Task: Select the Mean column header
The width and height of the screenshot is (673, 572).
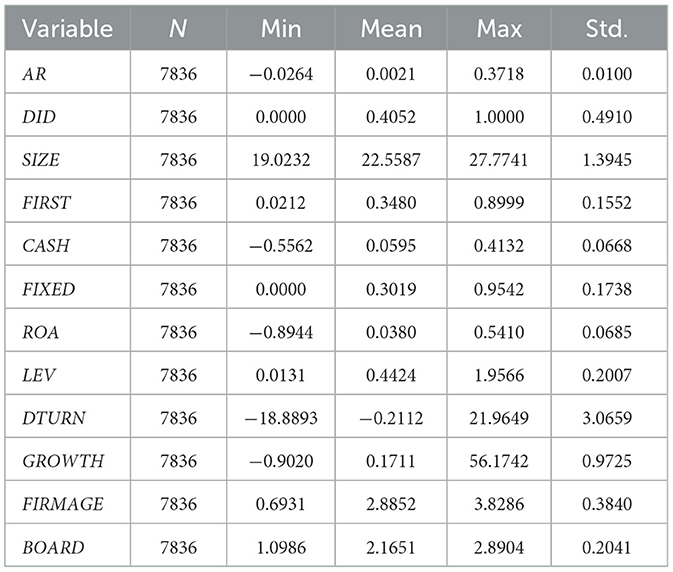Action: 391,29
